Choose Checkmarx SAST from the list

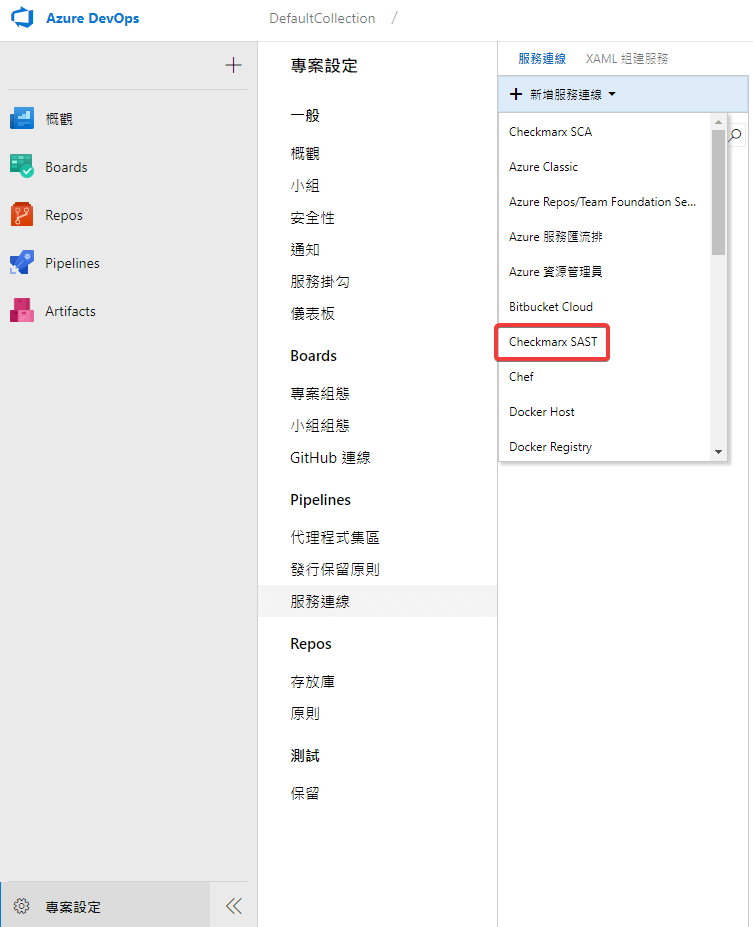pyautogui.click(x=553, y=342)
